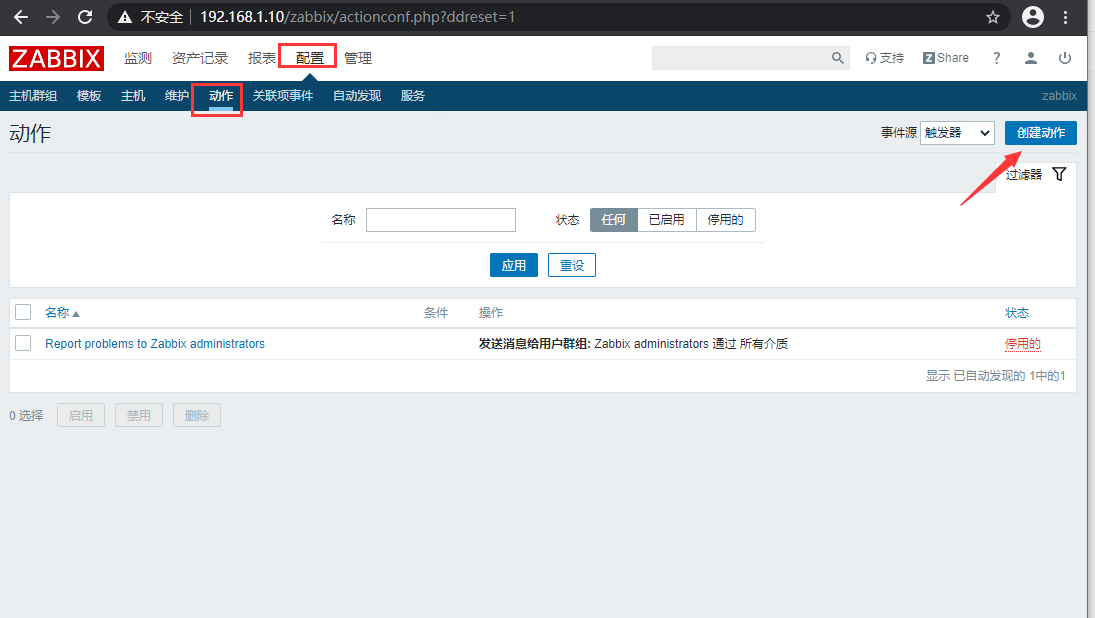
Task: Click the 重设 reset button
Action: tap(572, 265)
